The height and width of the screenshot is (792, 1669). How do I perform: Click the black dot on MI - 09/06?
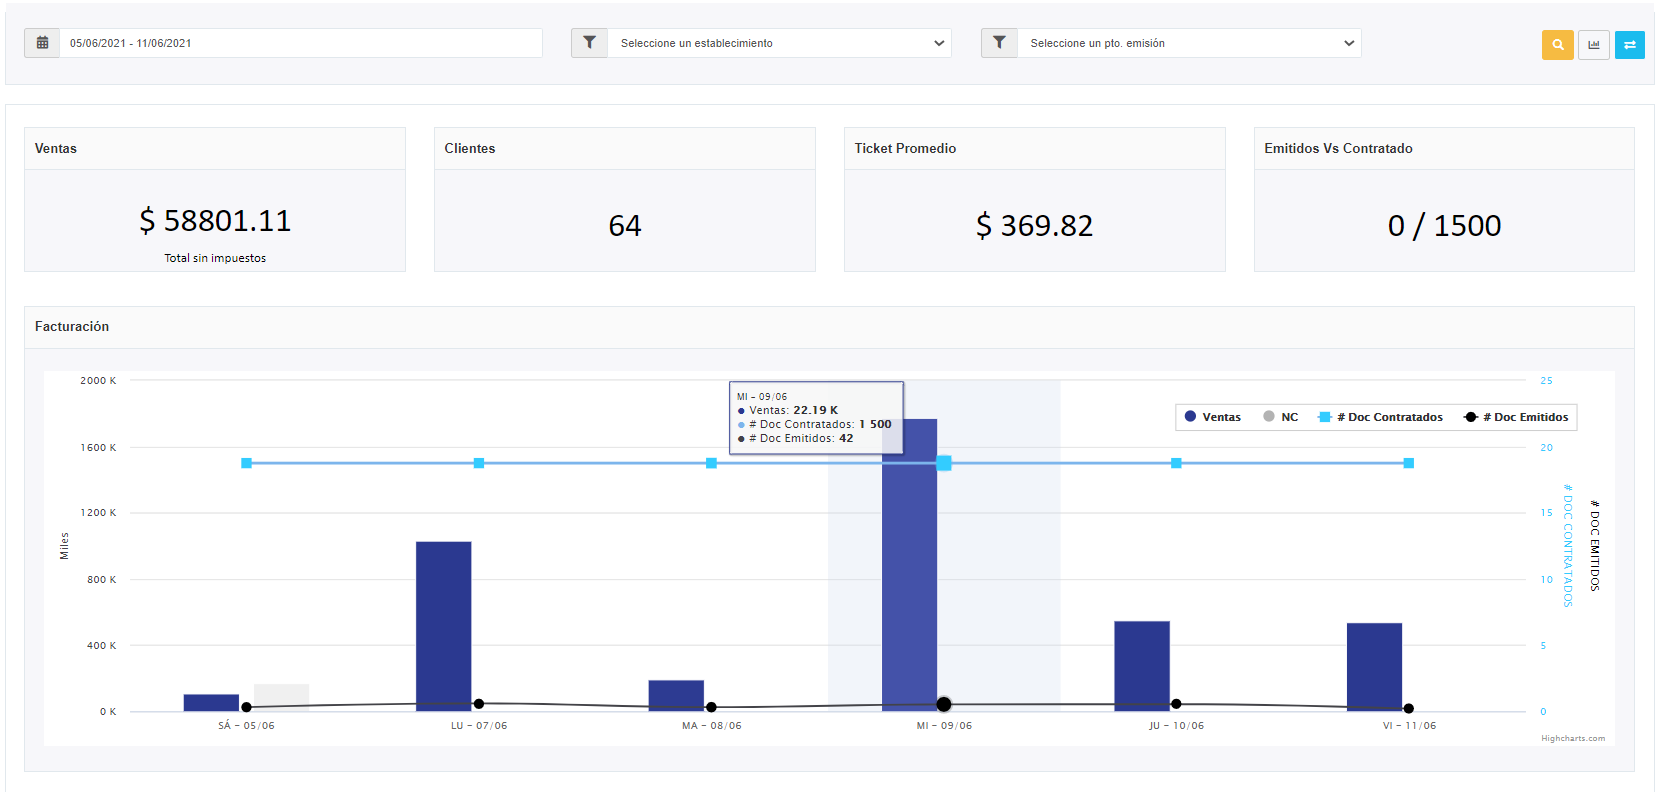point(943,705)
